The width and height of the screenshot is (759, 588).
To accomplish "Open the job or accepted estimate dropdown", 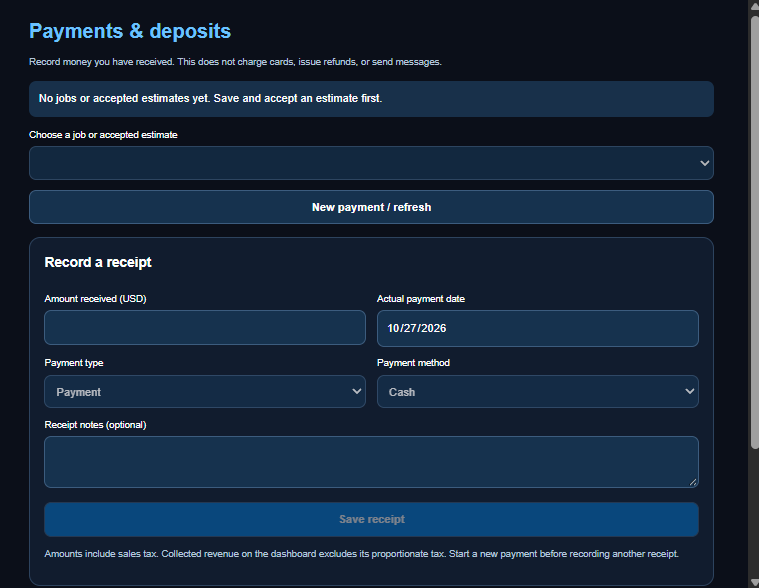I will [371, 163].
